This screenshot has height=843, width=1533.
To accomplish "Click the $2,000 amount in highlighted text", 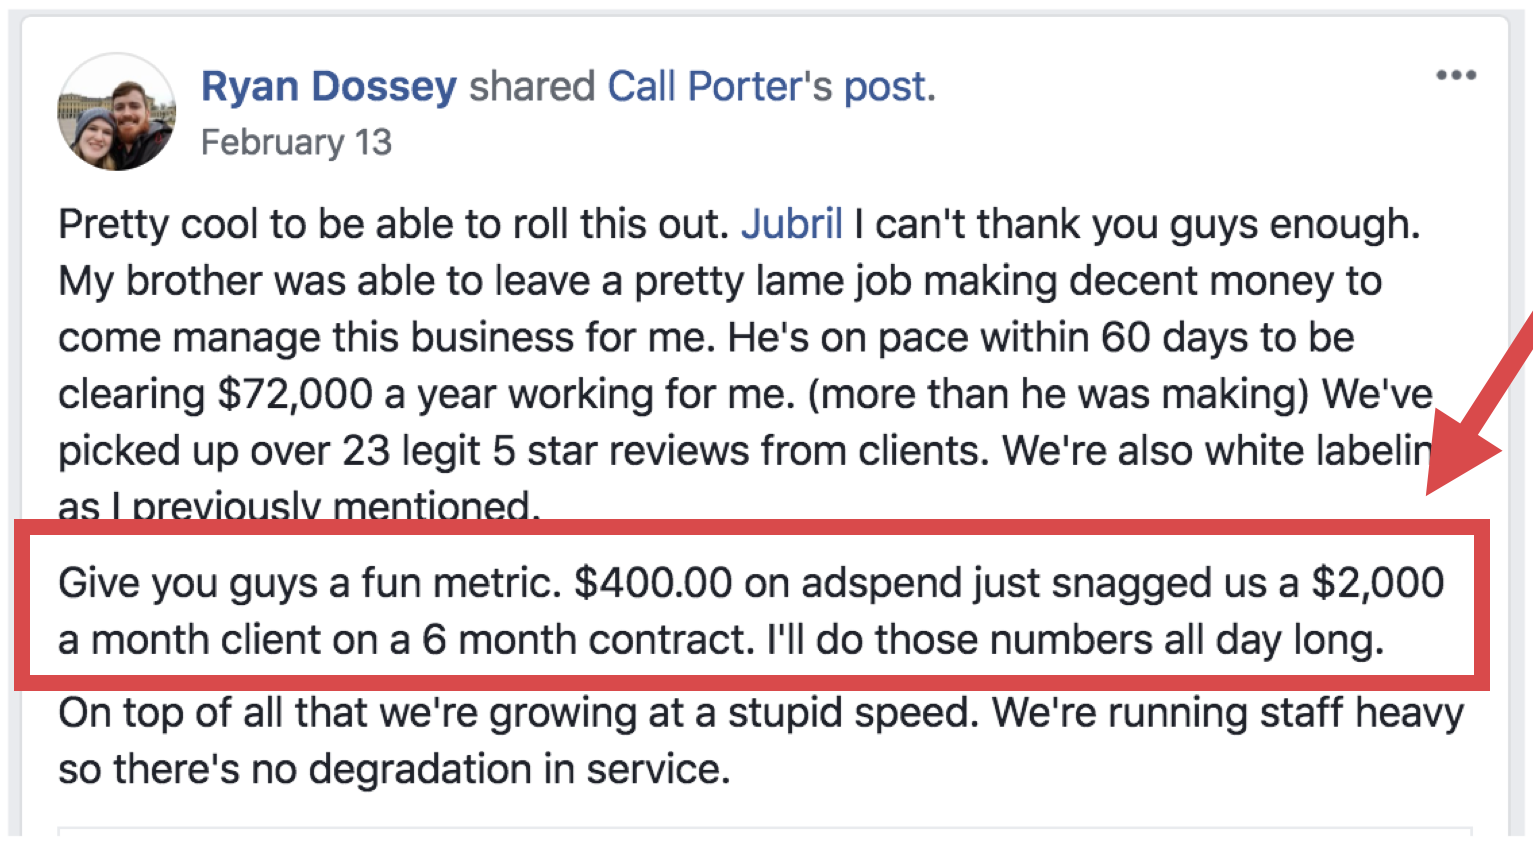I will click(1378, 582).
